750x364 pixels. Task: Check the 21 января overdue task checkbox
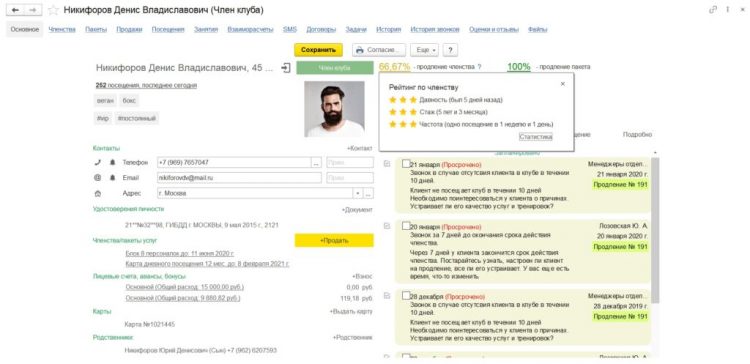(406, 164)
